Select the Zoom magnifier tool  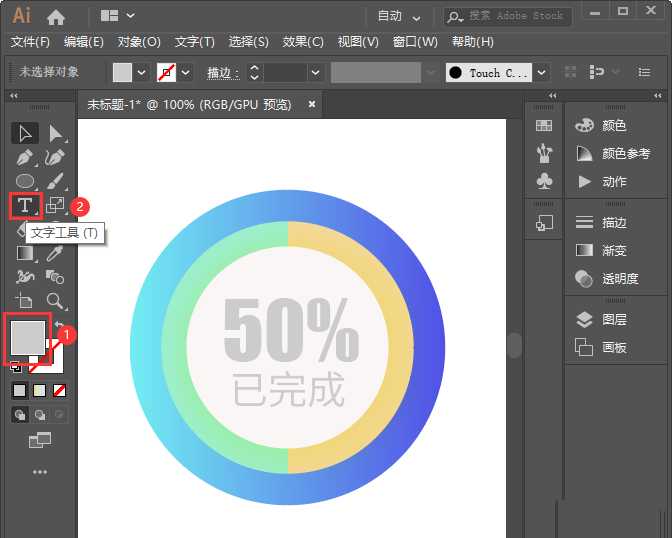pyautogui.click(x=56, y=300)
